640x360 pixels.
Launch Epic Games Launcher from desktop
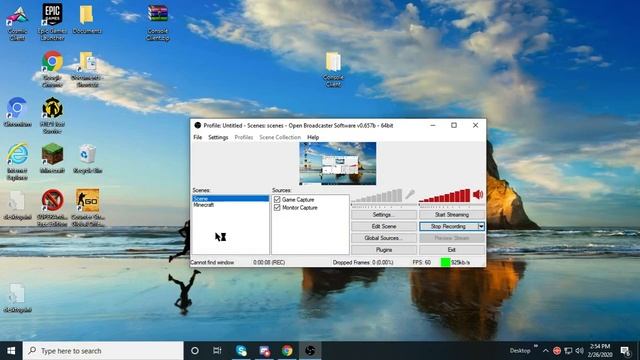[52, 22]
